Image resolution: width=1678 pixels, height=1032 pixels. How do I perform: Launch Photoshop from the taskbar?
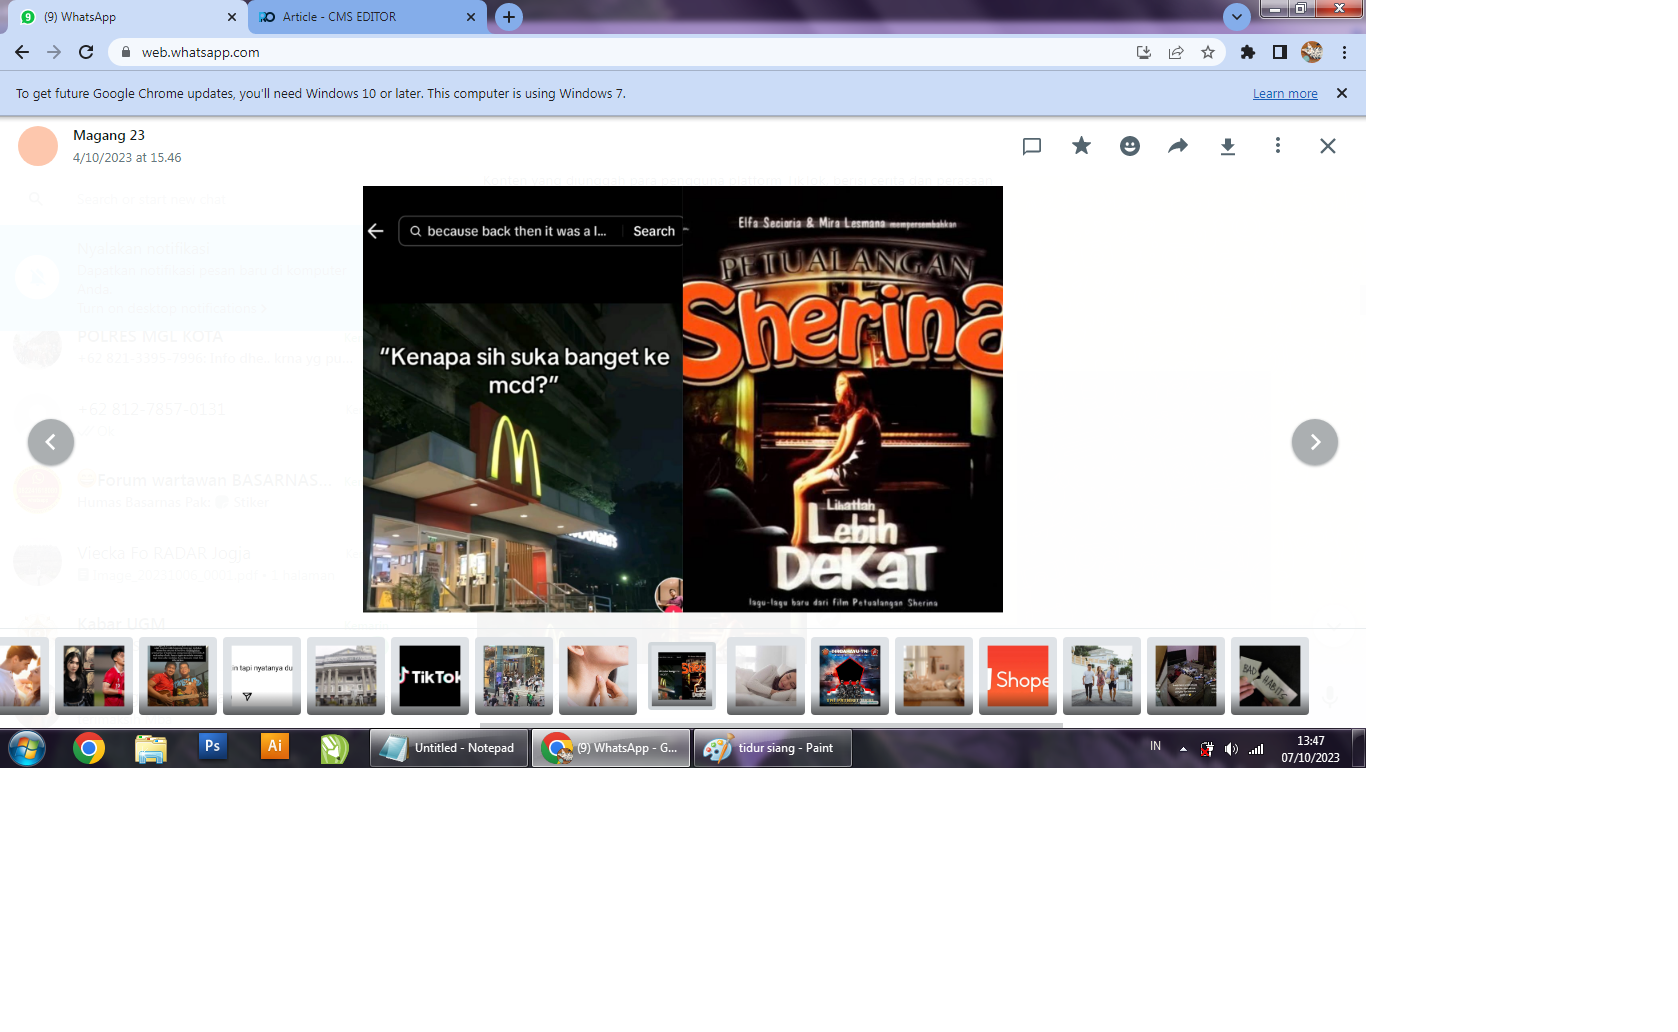tap(212, 747)
